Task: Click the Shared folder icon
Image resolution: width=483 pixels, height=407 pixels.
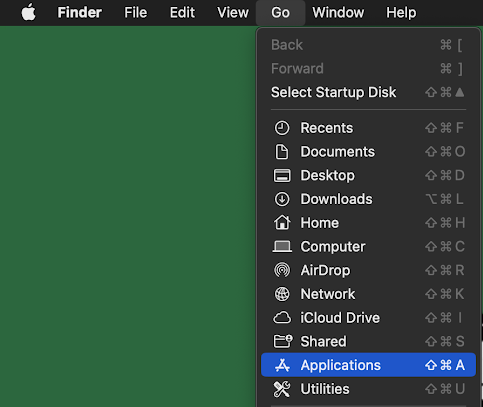Action: 283,341
